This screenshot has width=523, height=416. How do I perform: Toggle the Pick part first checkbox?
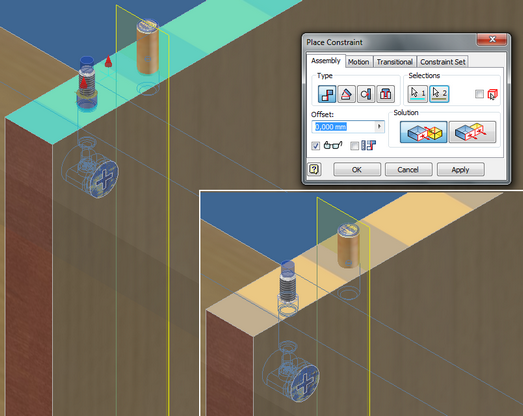tap(479, 94)
